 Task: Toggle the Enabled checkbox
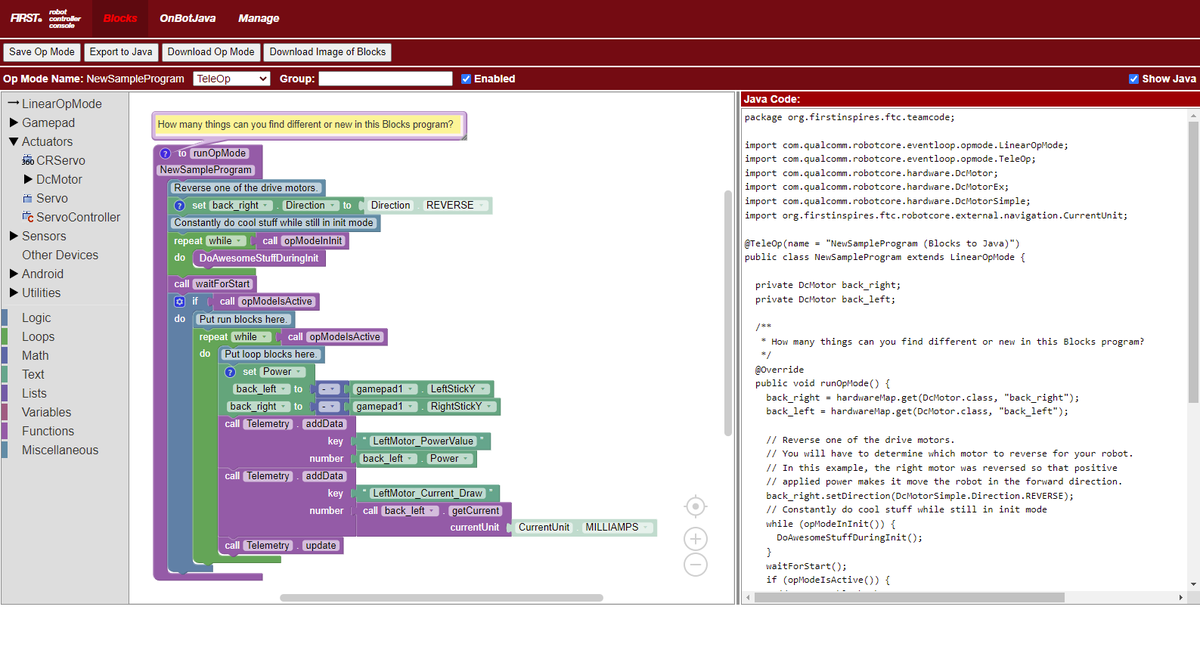467,79
